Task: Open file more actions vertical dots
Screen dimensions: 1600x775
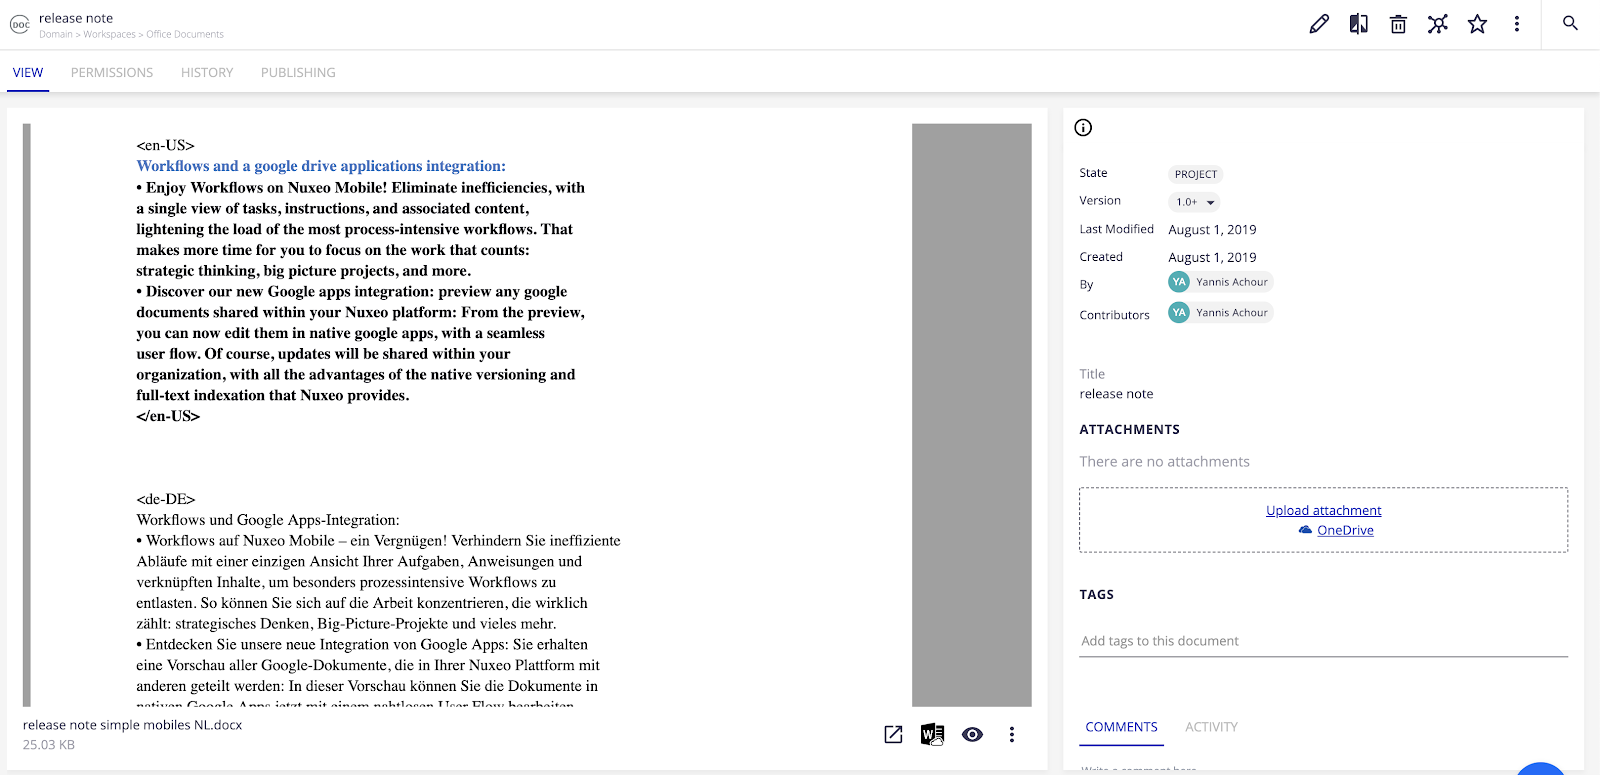Action: pos(1012,735)
